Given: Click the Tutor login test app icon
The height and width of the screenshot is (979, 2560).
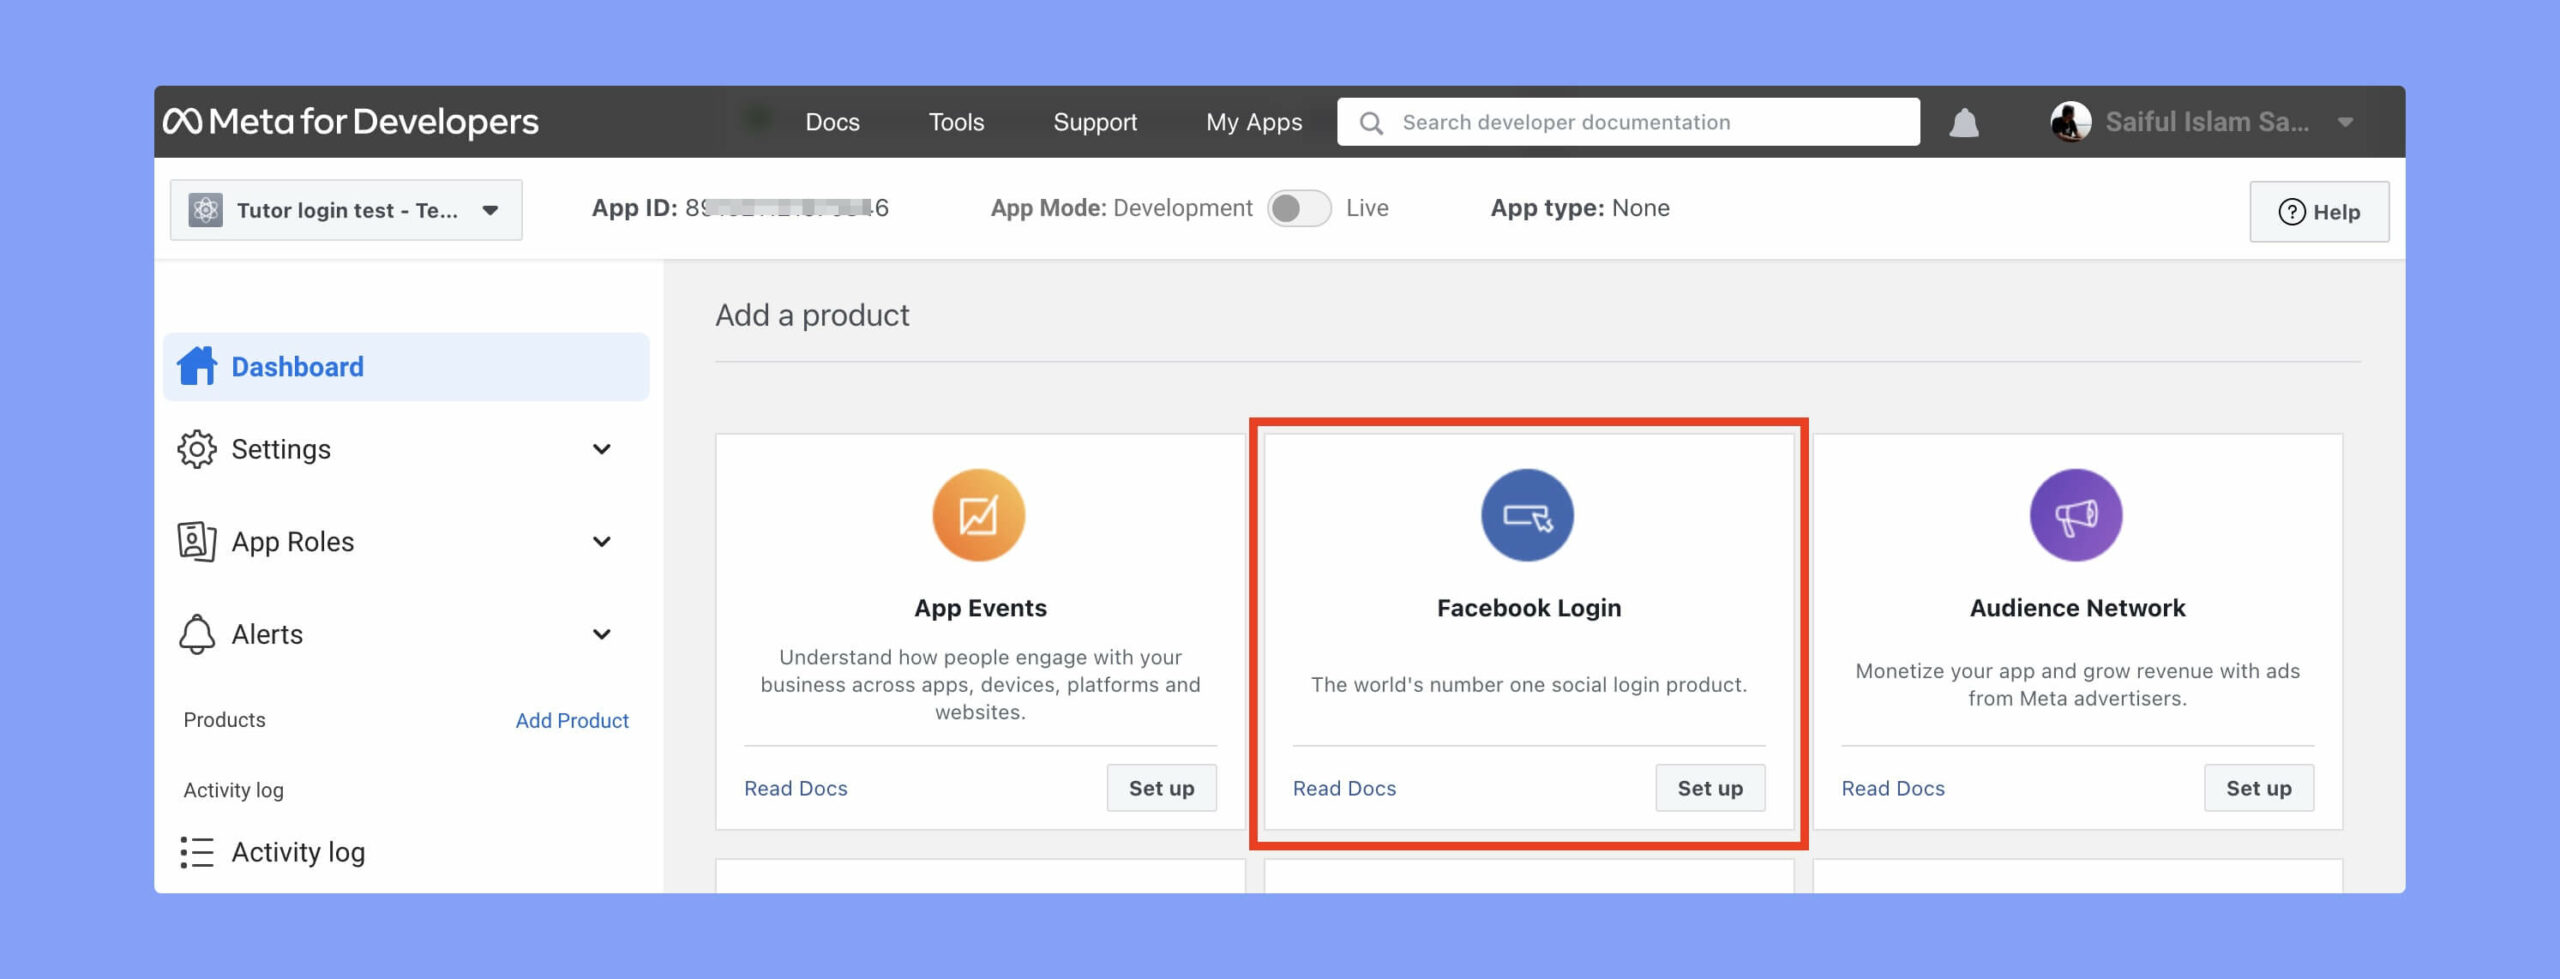Looking at the screenshot, I should (x=206, y=210).
